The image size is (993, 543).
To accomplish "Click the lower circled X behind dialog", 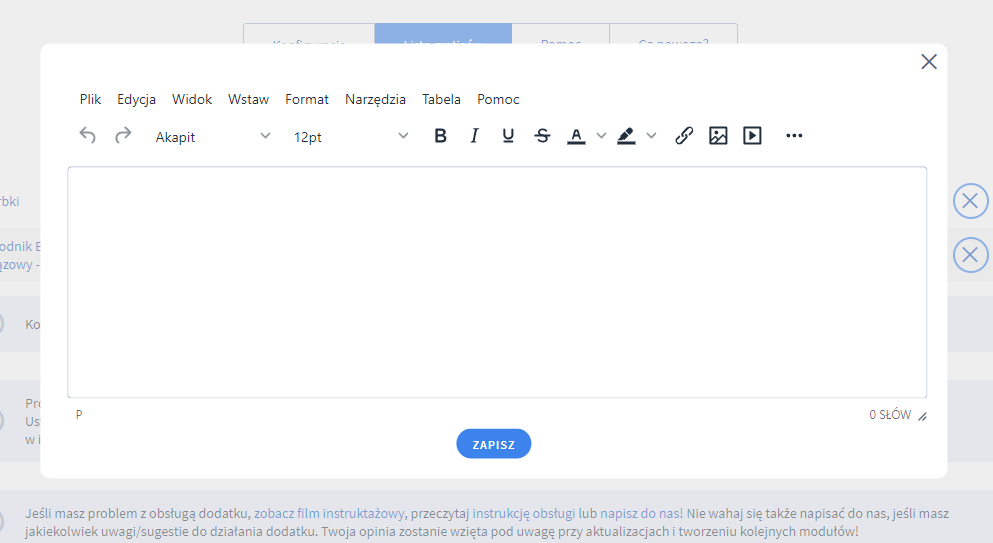I will [970, 255].
